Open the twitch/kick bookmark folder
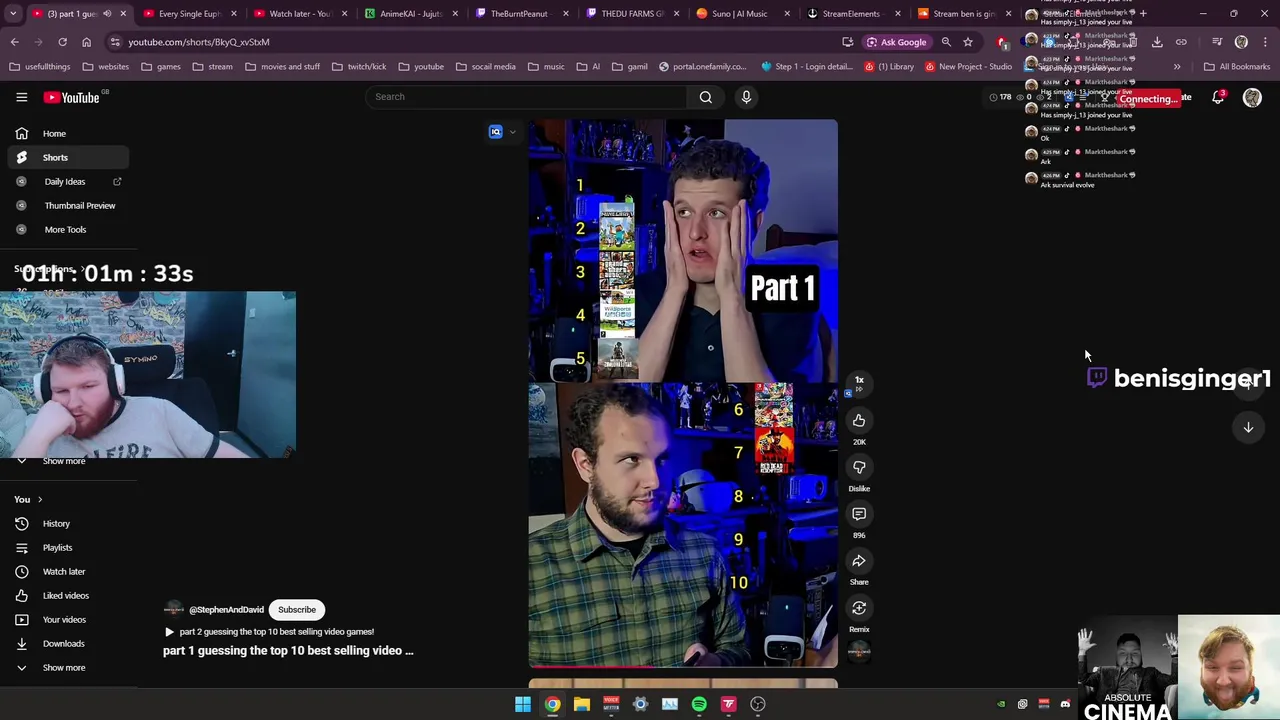This screenshot has height=720, width=1280. (359, 67)
